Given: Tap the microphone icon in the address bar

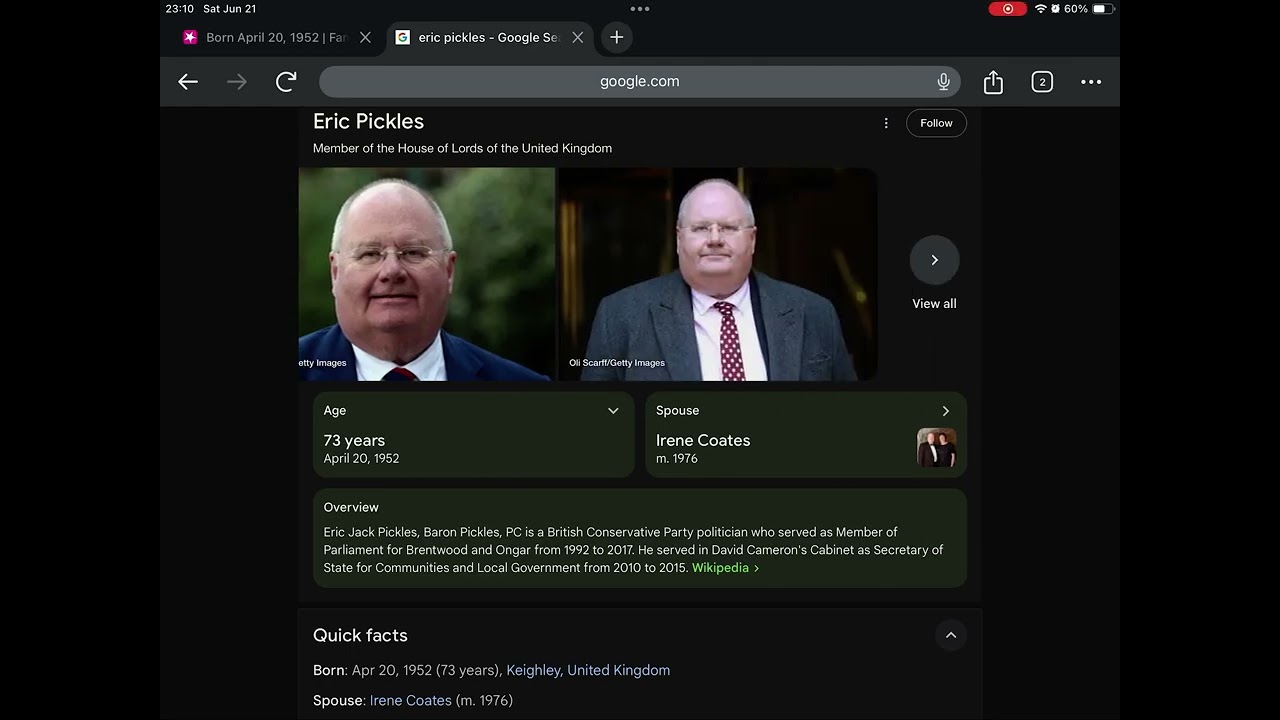Looking at the screenshot, I should coord(943,82).
